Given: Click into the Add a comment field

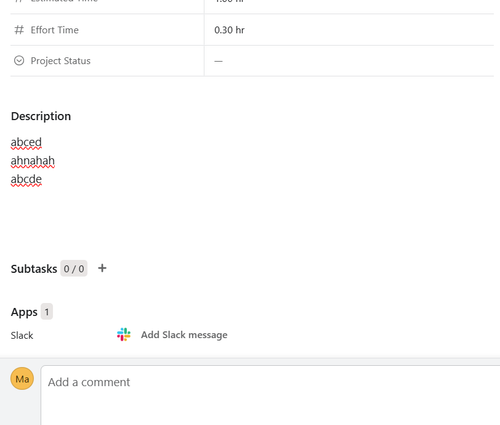Looking at the screenshot, I should (x=270, y=395).
